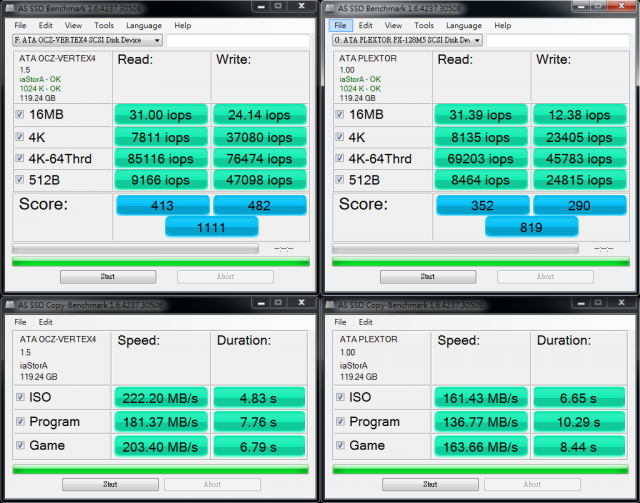The width and height of the screenshot is (640, 503).
Task: Toggle Game checkbox in PLEXTOR Copy-Benchmark
Action: [x=340, y=445]
